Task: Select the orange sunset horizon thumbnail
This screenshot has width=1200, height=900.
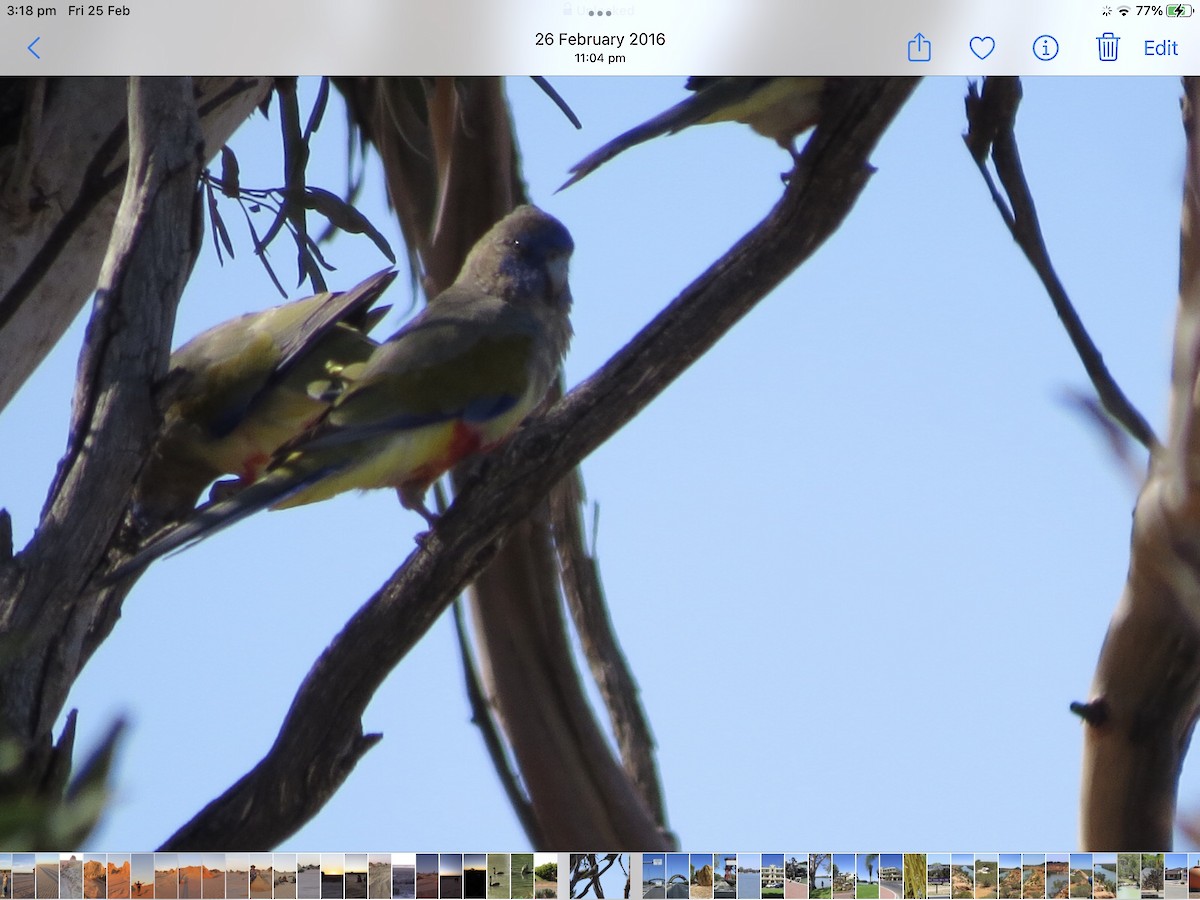Action: click(x=333, y=876)
